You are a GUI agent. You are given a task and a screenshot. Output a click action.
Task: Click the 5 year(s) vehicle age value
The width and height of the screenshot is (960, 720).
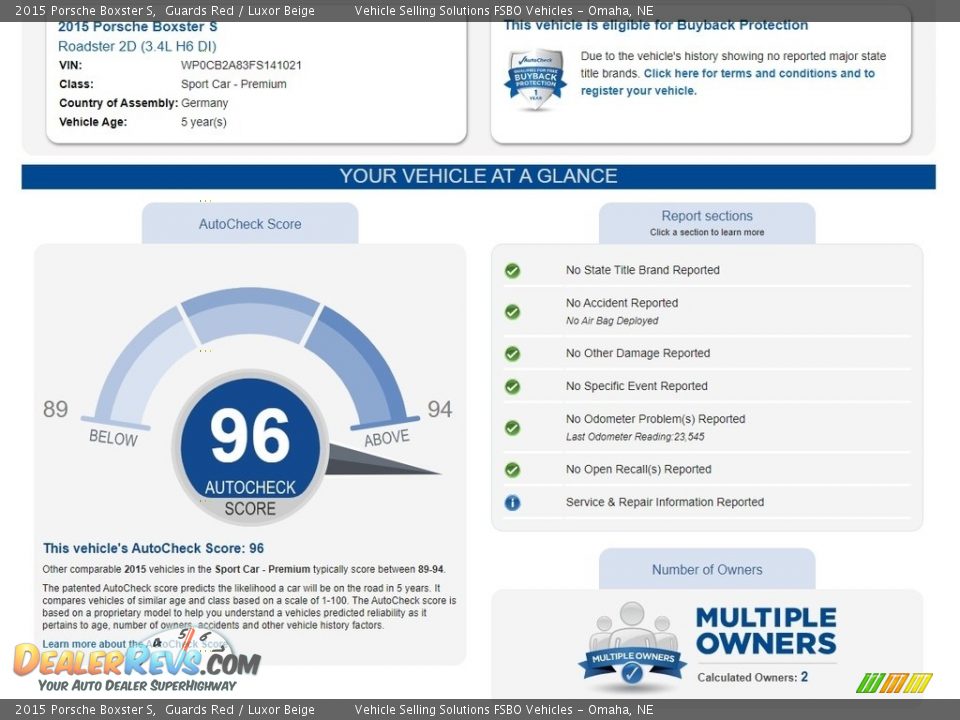click(x=203, y=122)
